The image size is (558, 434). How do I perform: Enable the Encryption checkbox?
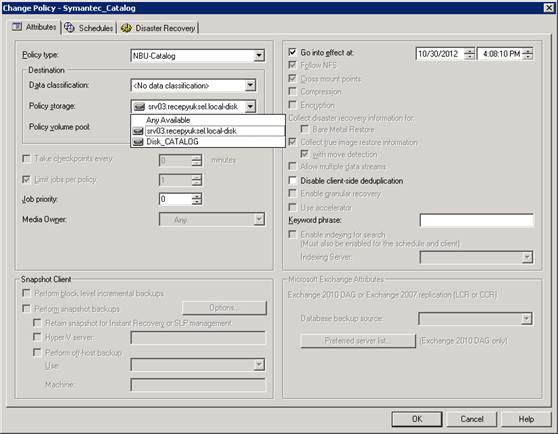pyautogui.click(x=292, y=105)
